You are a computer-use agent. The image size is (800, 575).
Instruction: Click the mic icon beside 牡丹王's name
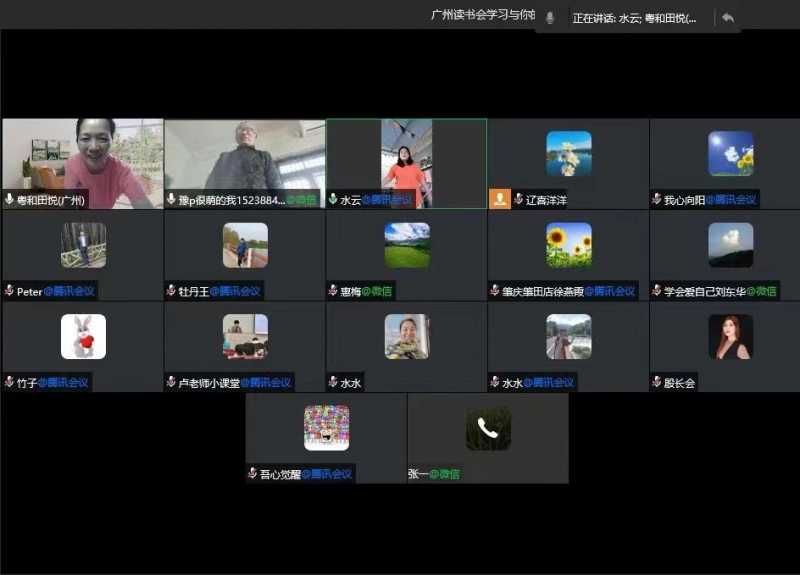pos(172,291)
